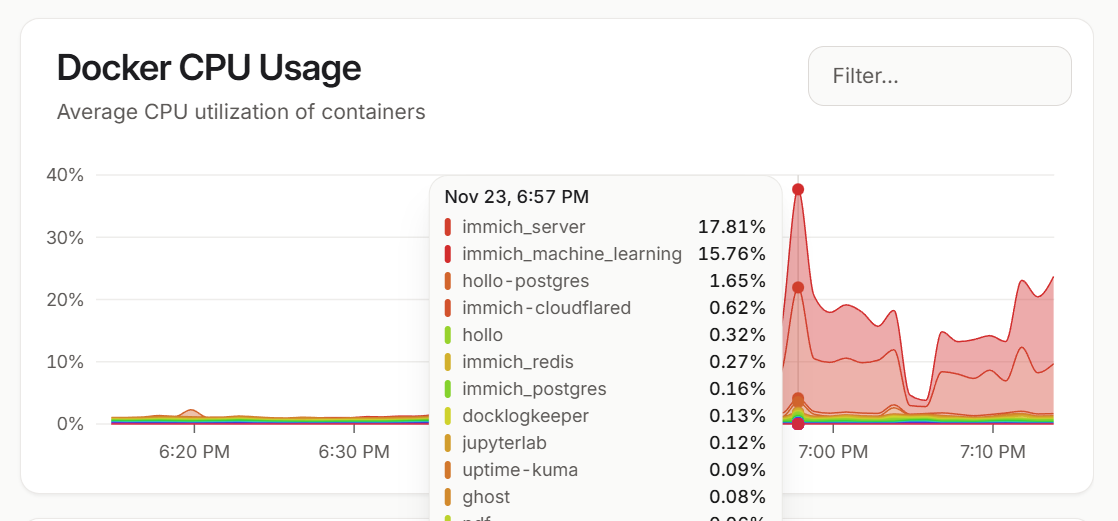Click the chart data point near 22%
The image size is (1118, 521).
(798, 287)
